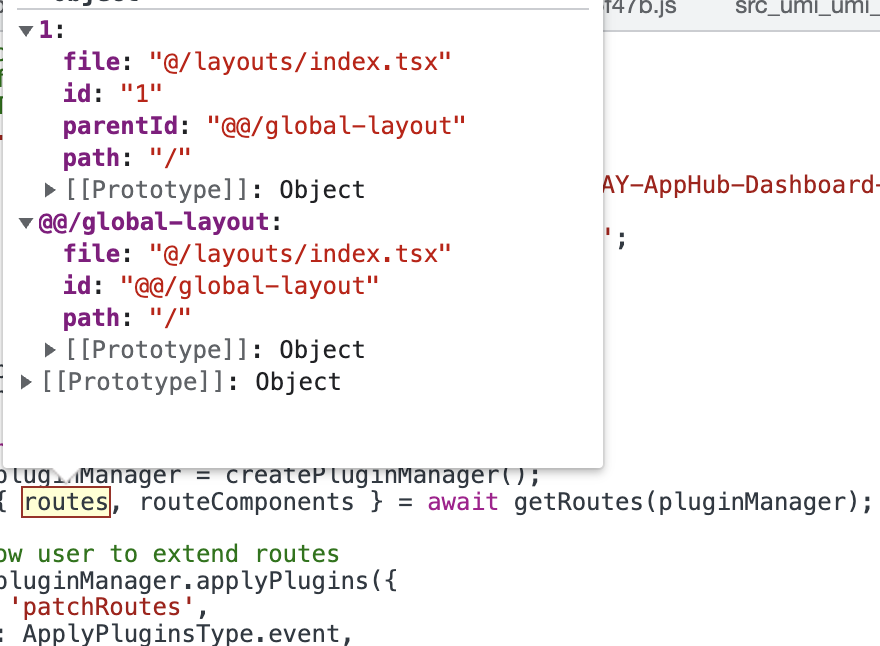Expand the outermost [[Prototype]] Object
Viewport: 880px width, 646px height.
coord(25,381)
